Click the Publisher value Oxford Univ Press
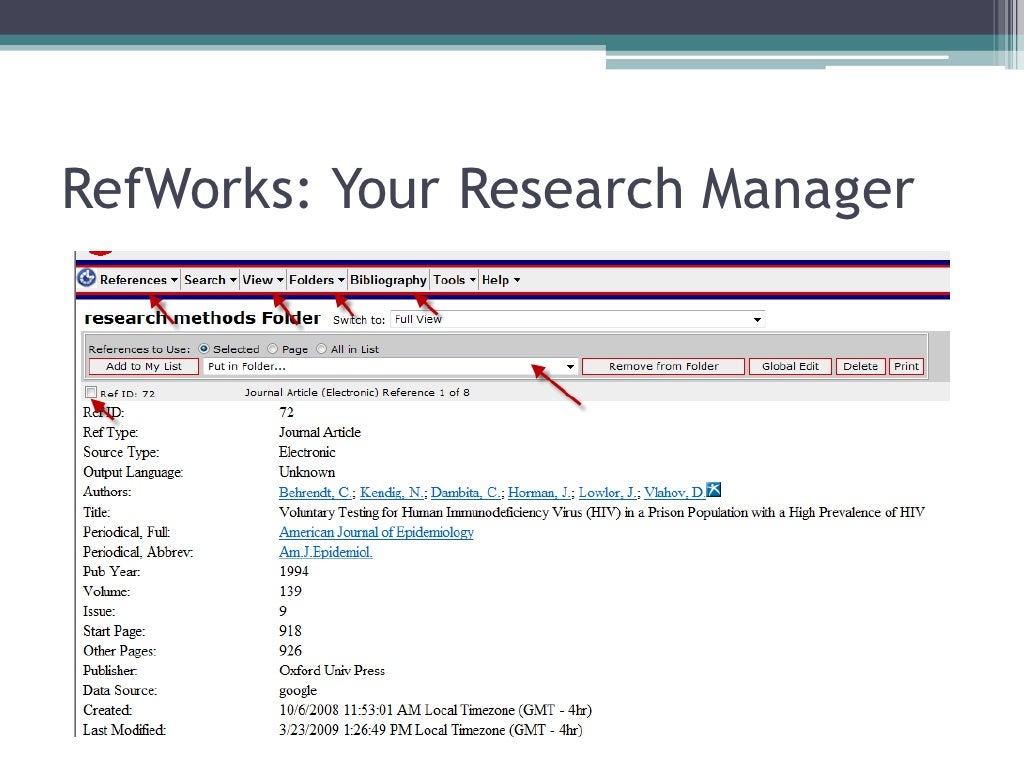This screenshot has width=1024, height=768. coord(332,671)
